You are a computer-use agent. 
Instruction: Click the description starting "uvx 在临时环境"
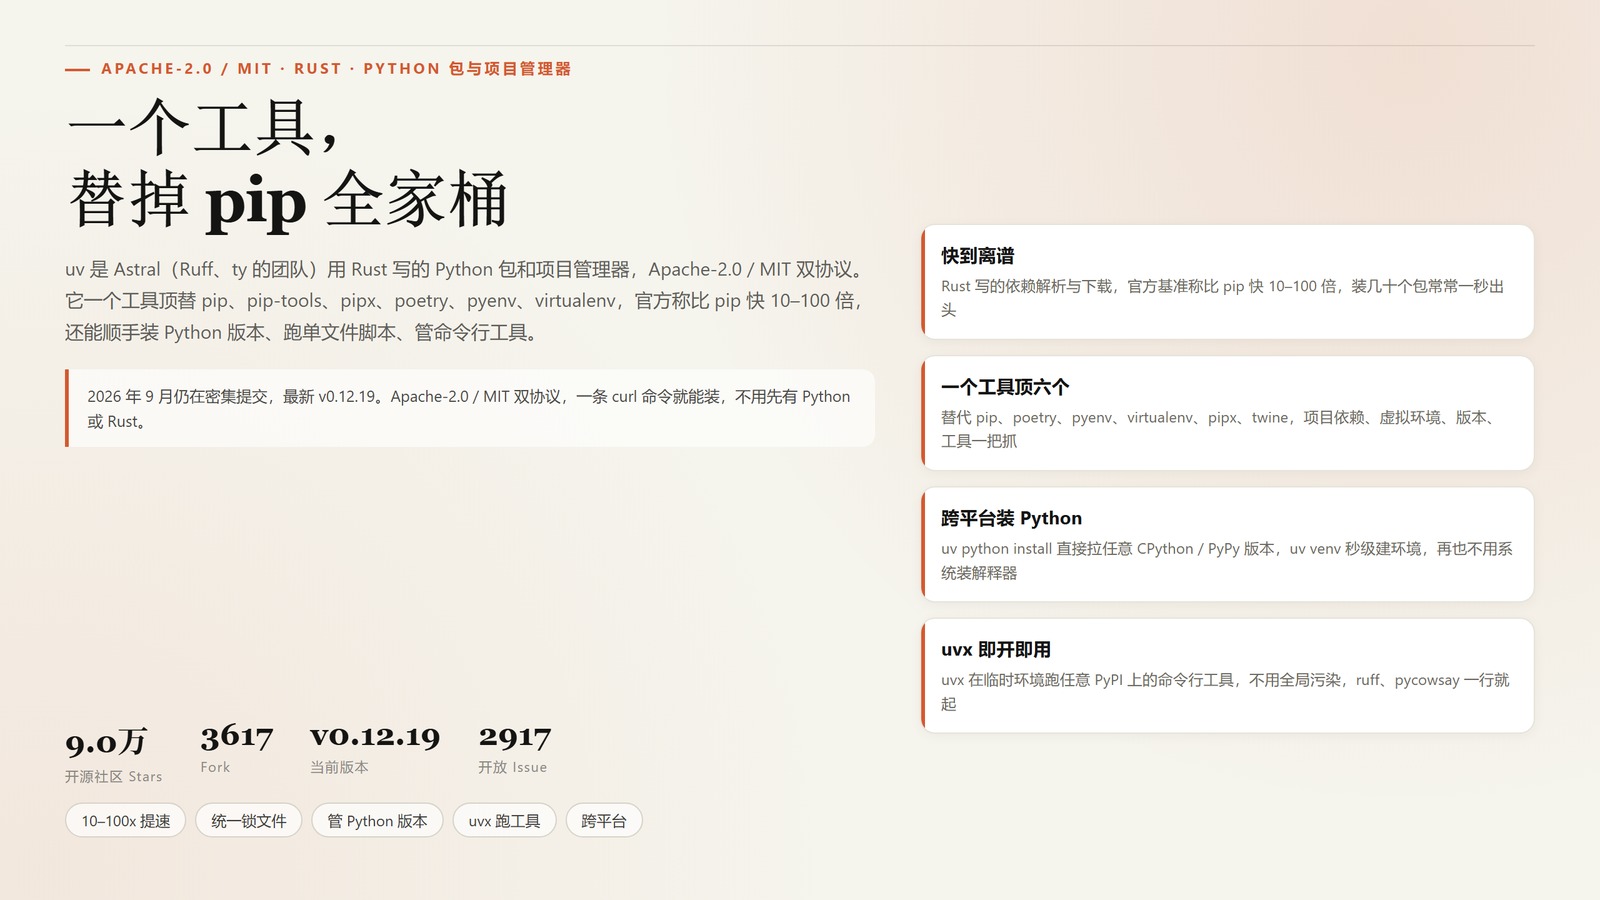pos(1225,691)
